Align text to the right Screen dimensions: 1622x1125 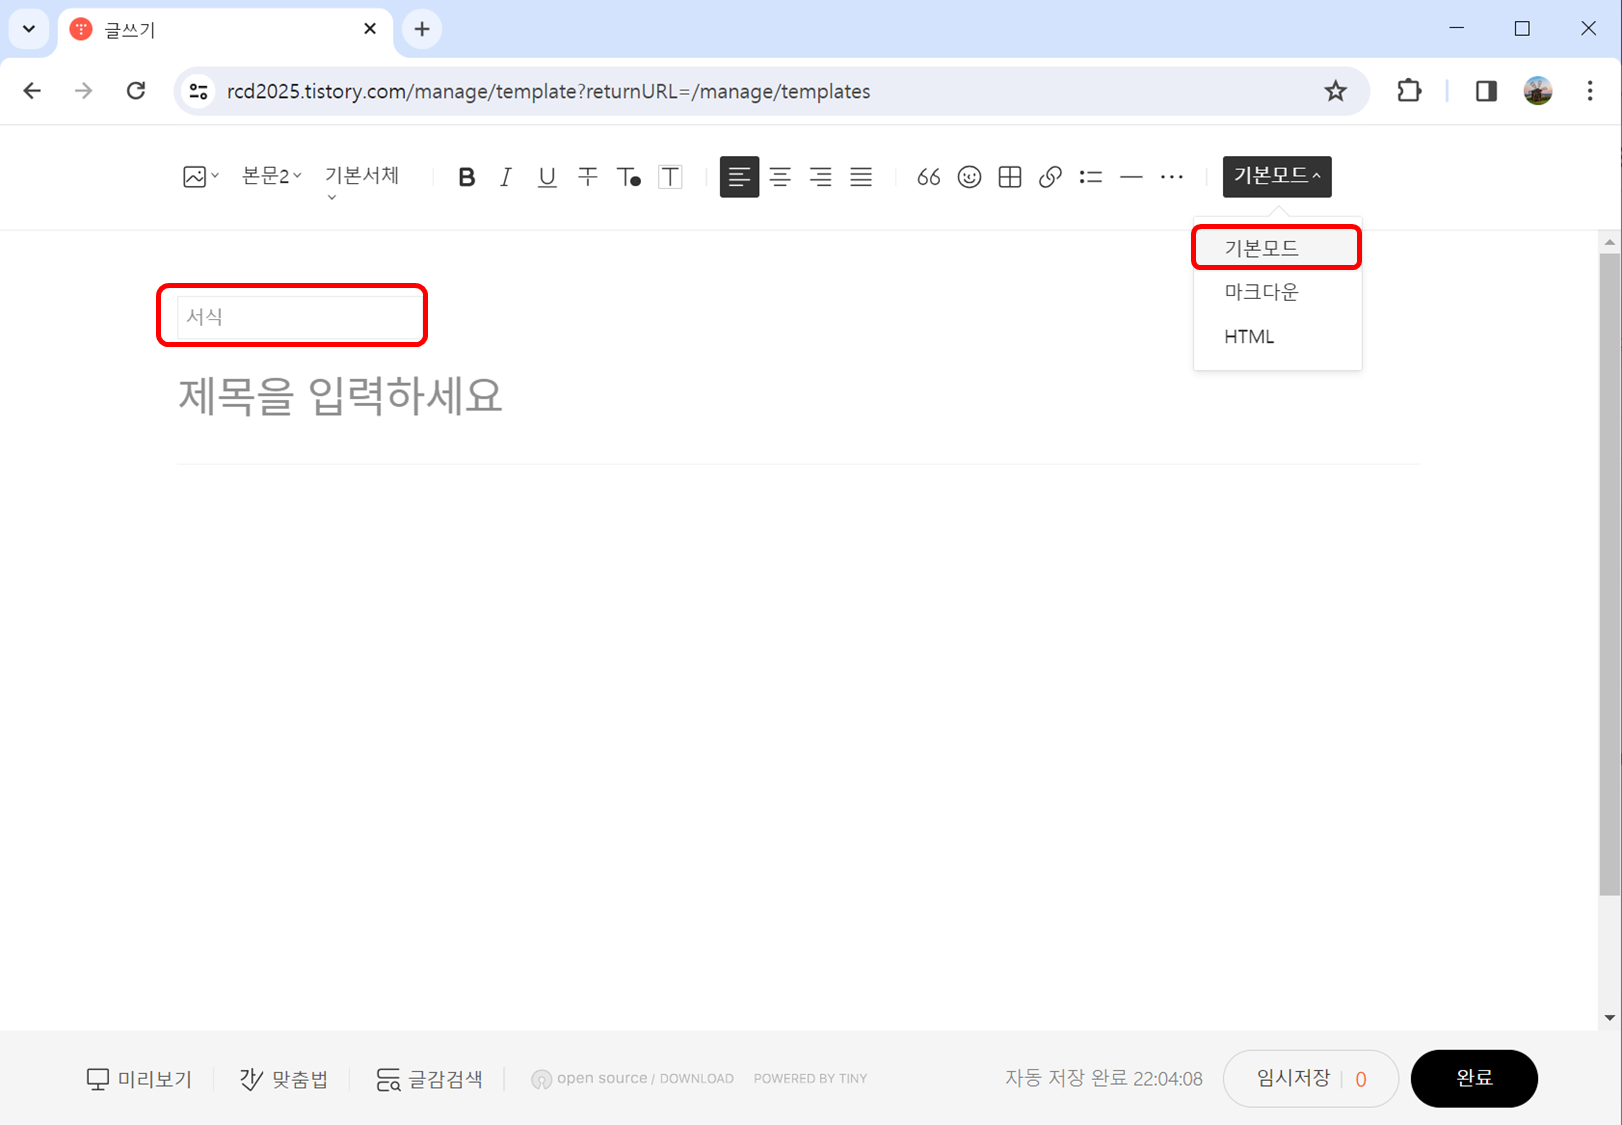pyautogui.click(x=821, y=177)
